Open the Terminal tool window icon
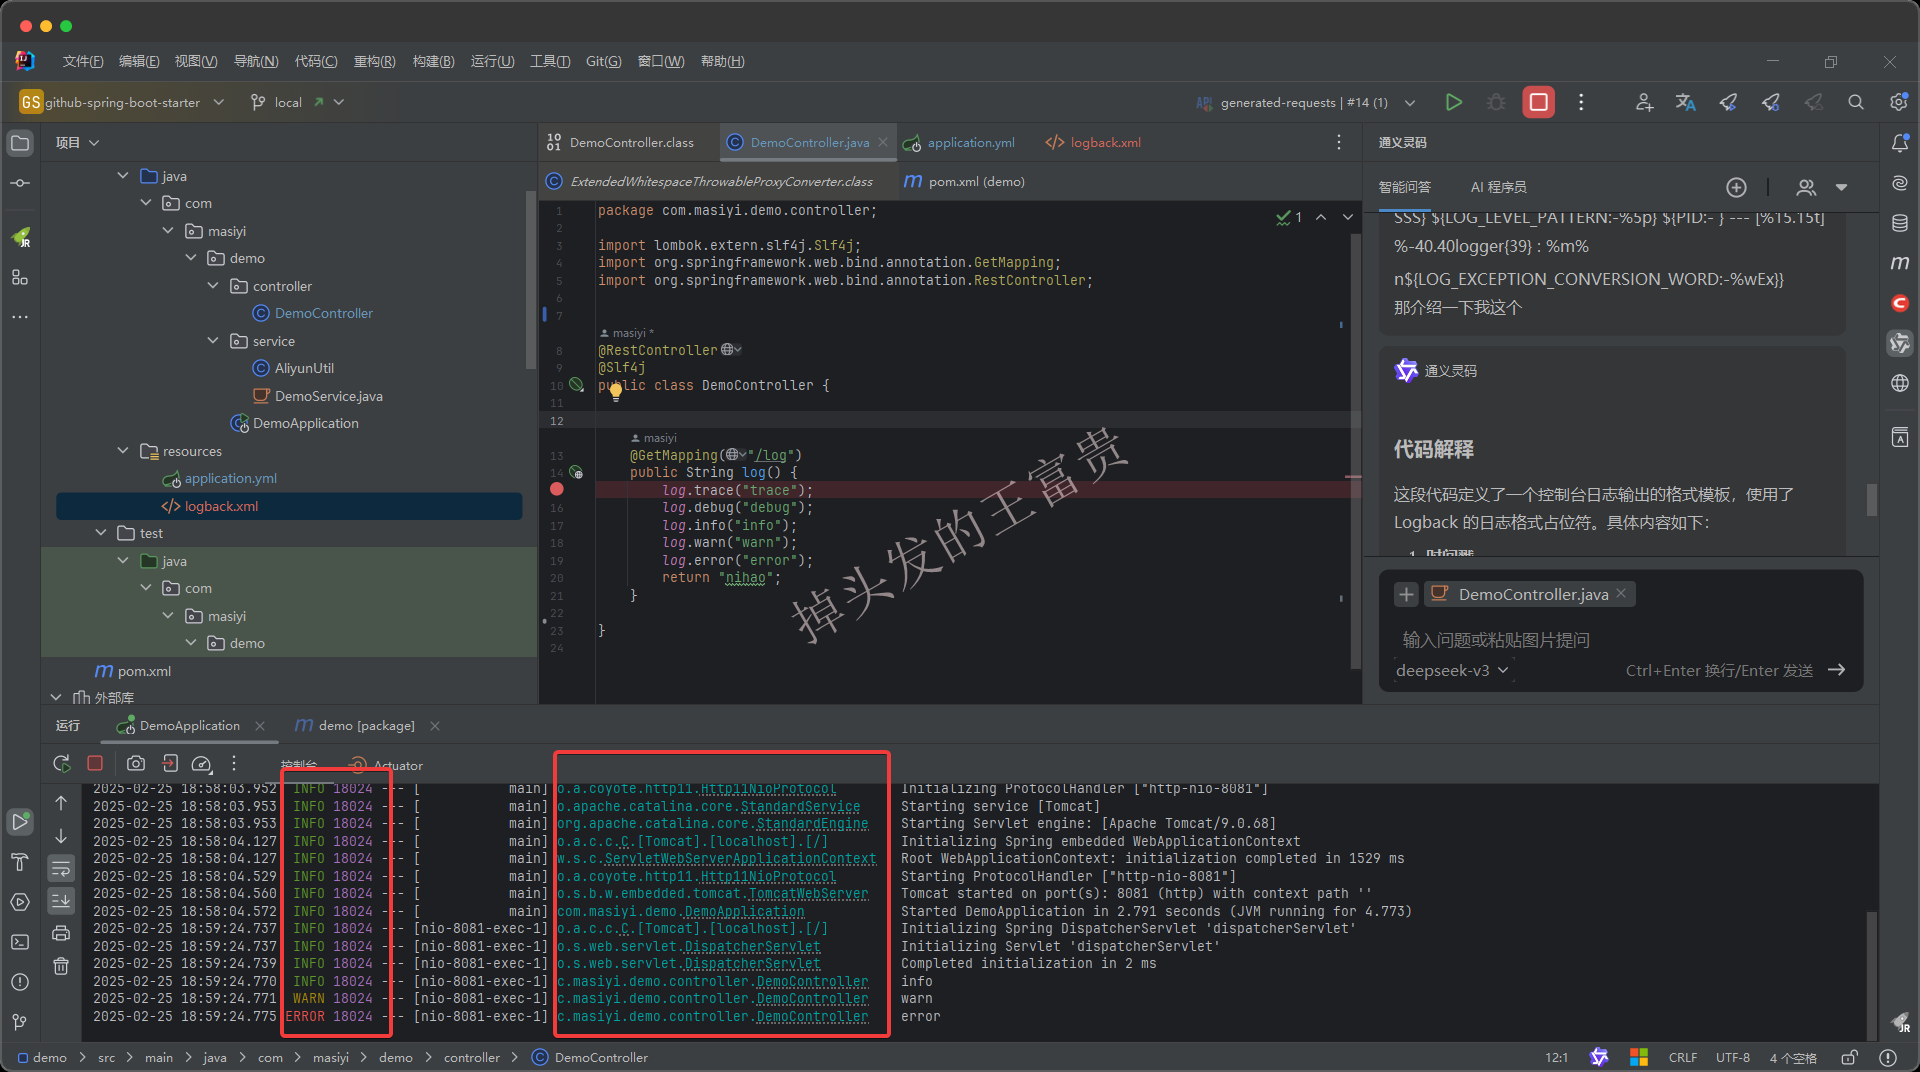This screenshot has width=1920, height=1072. point(20,942)
